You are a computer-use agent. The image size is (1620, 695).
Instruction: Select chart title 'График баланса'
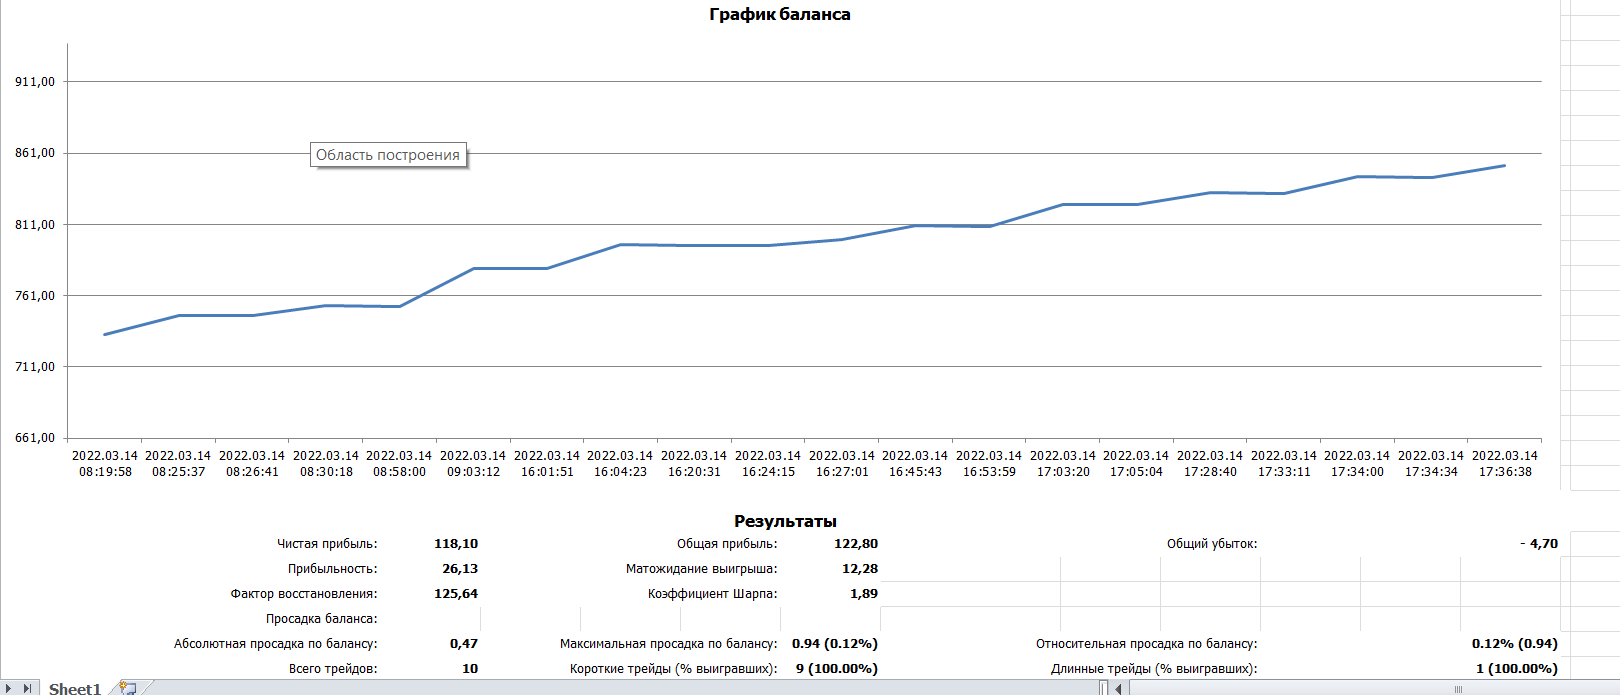[x=780, y=14]
